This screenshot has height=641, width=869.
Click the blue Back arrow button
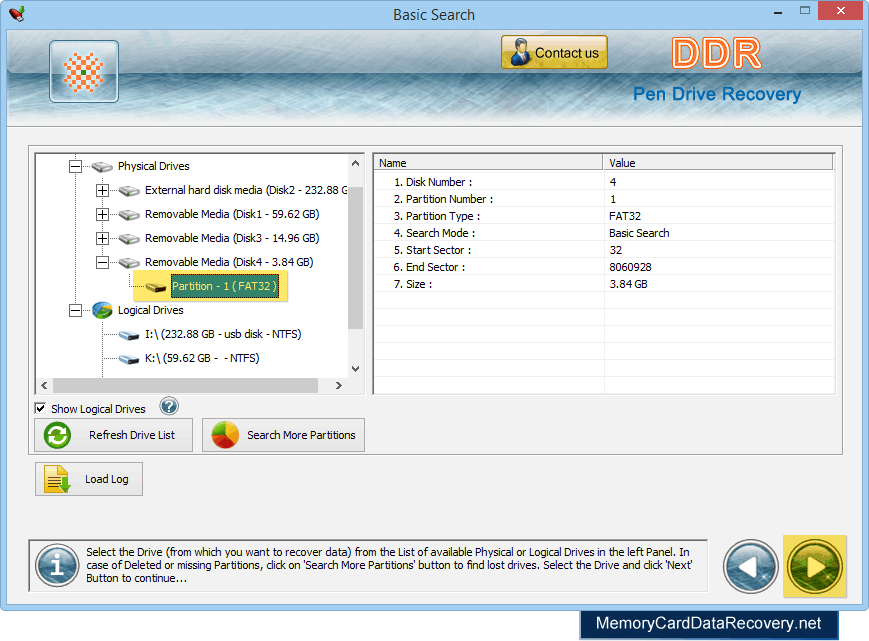[x=751, y=567]
